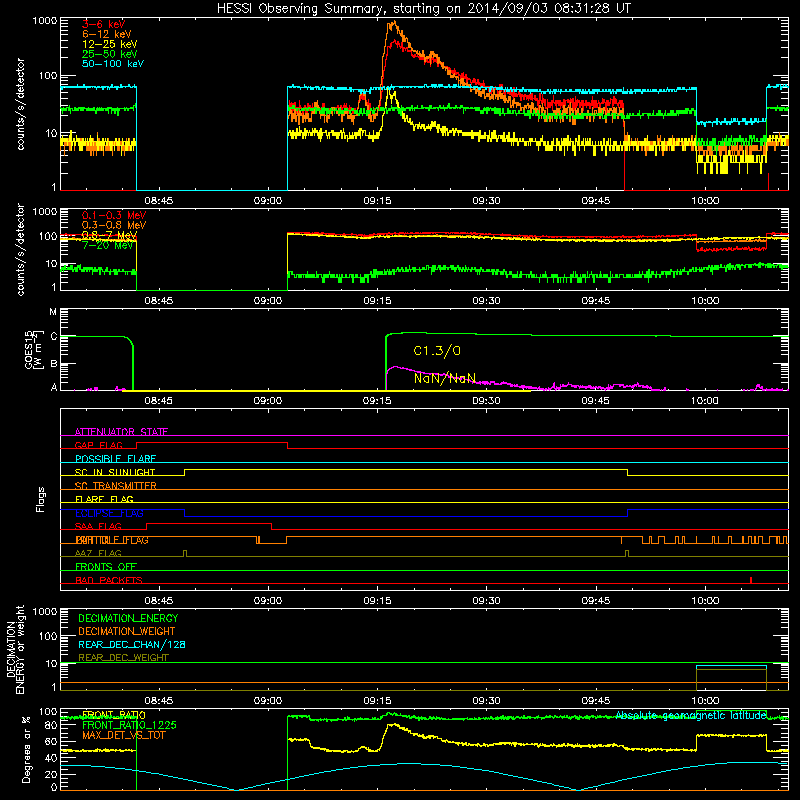Image resolution: width=800 pixels, height=800 pixels.
Task: Click the AA7_FLAG label
Action: 98,553
